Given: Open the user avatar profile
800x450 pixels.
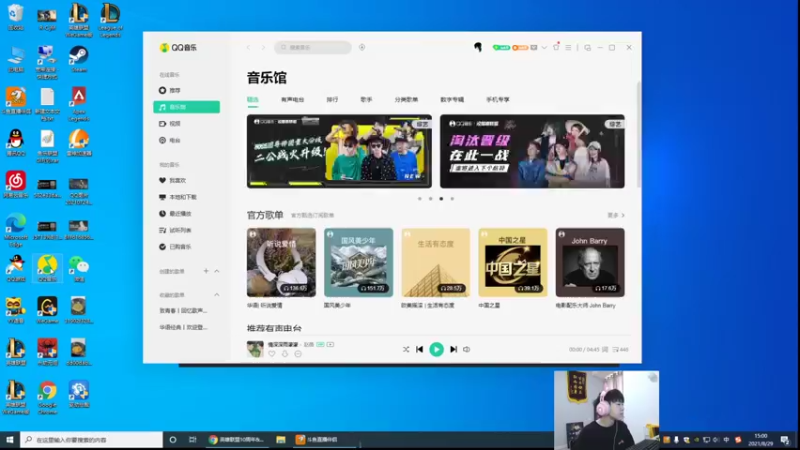Looking at the screenshot, I should pos(478,47).
